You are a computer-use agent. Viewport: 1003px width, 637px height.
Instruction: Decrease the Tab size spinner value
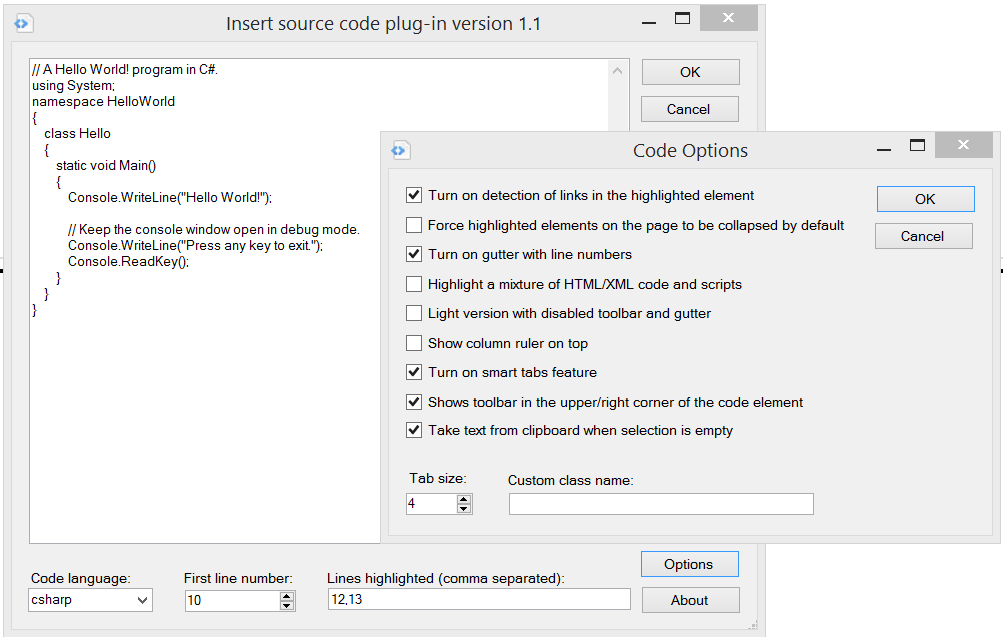coord(463,508)
